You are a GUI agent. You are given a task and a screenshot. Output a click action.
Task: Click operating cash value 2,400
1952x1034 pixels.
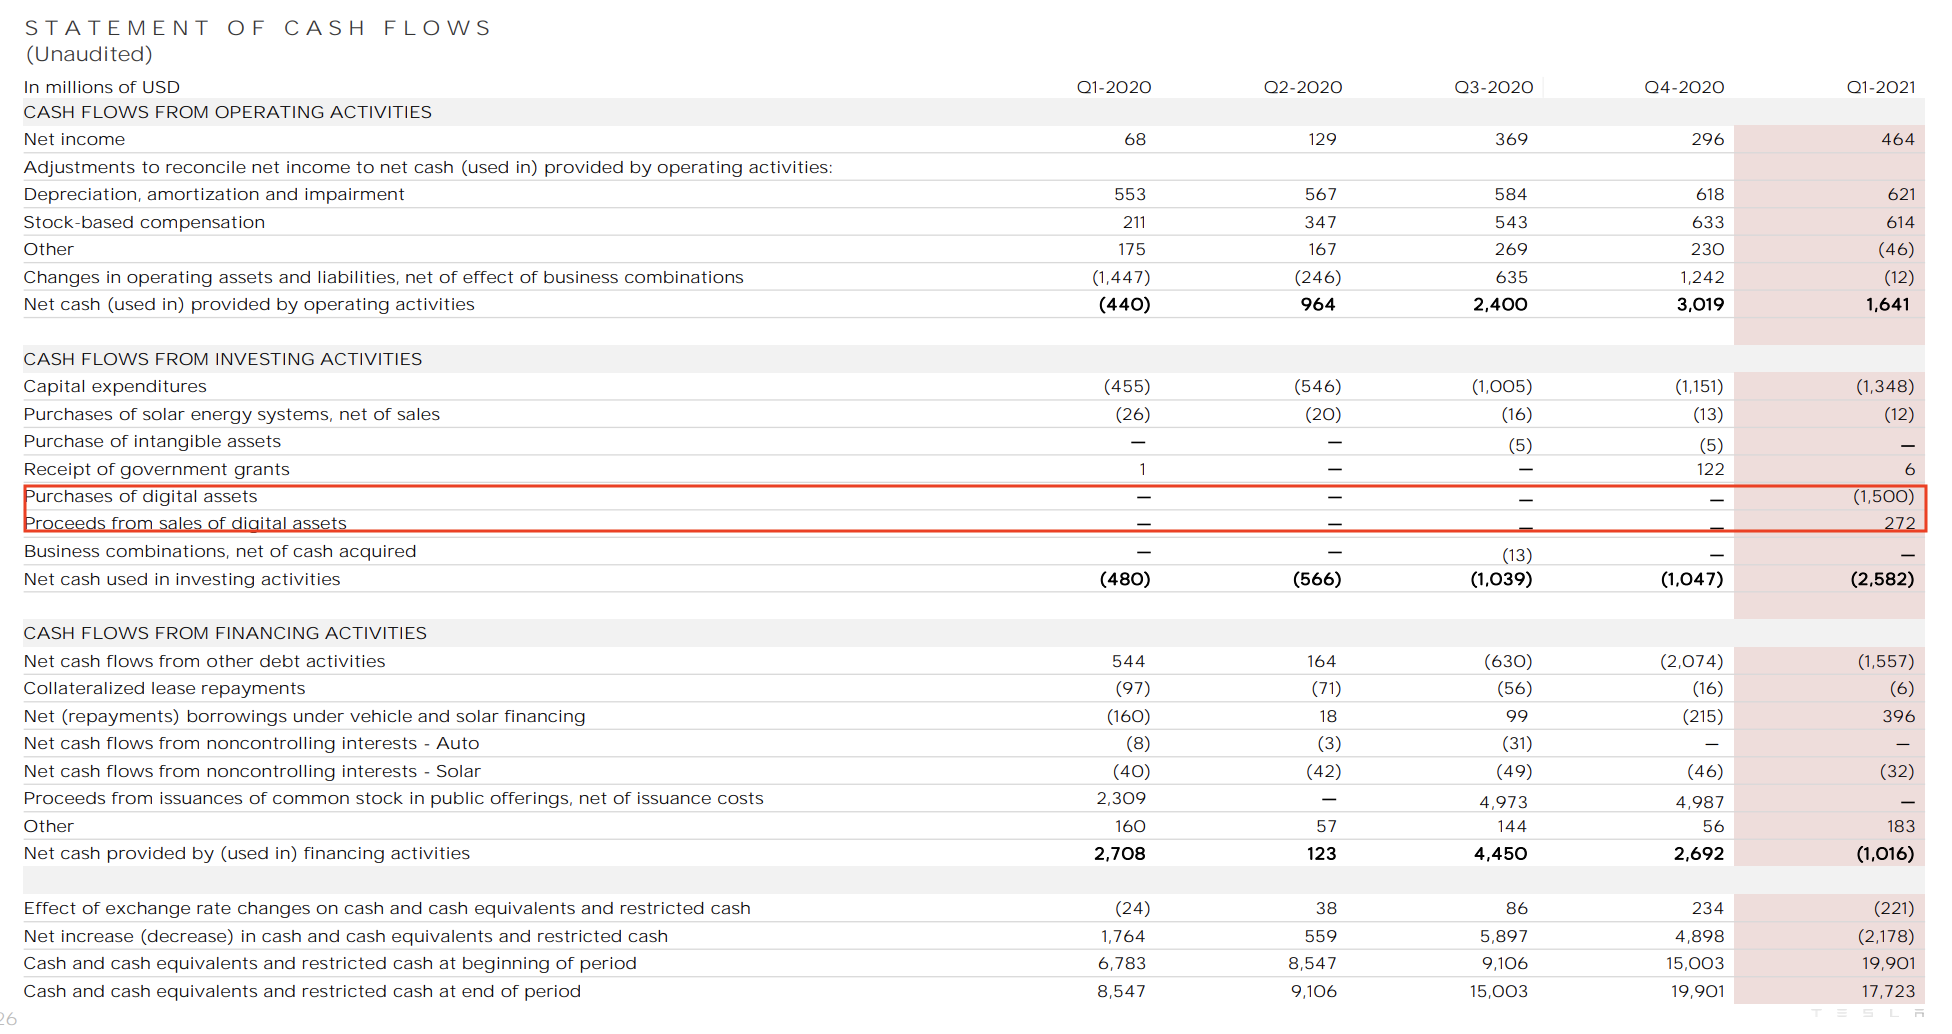pos(1500,304)
